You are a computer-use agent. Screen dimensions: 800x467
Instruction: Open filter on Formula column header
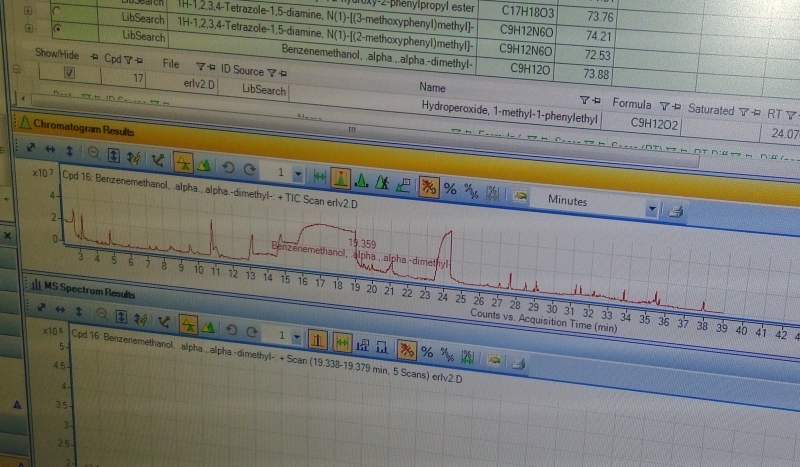(x=663, y=106)
